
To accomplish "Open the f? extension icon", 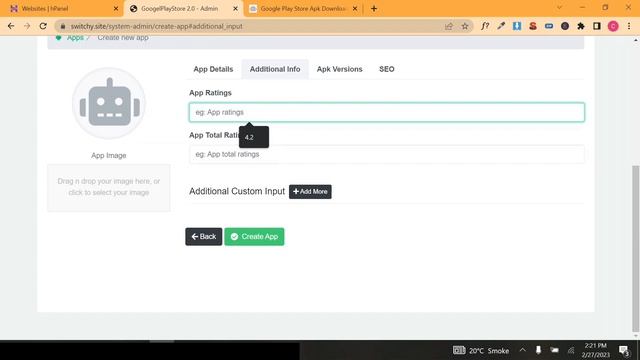I will (x=485, y=26).
